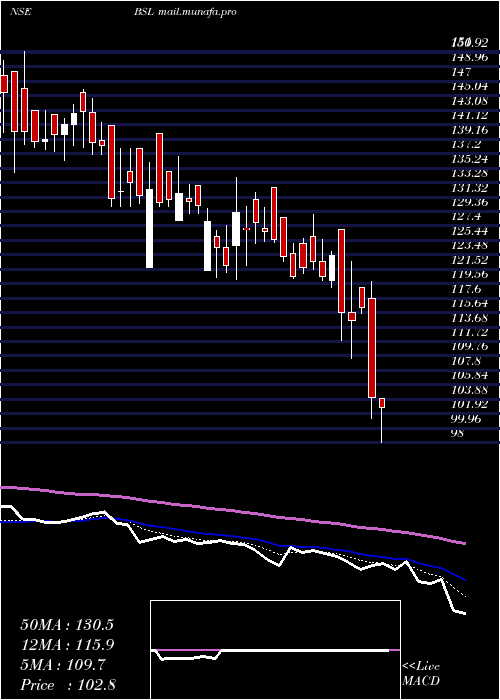Click the 121.52 price axis label
Screen dimensions: 500x700
(x=469, y=260)
